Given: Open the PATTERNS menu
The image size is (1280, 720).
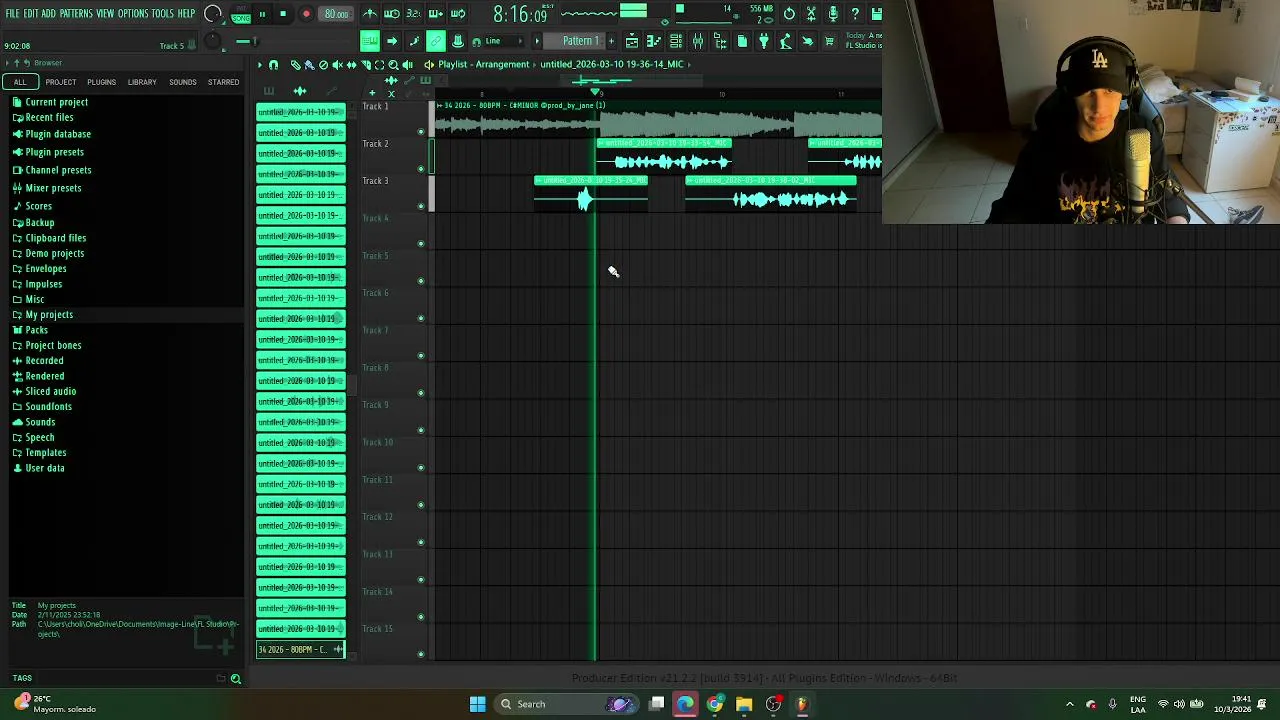Looking at the screenshot, I should [x=76, y=14].
